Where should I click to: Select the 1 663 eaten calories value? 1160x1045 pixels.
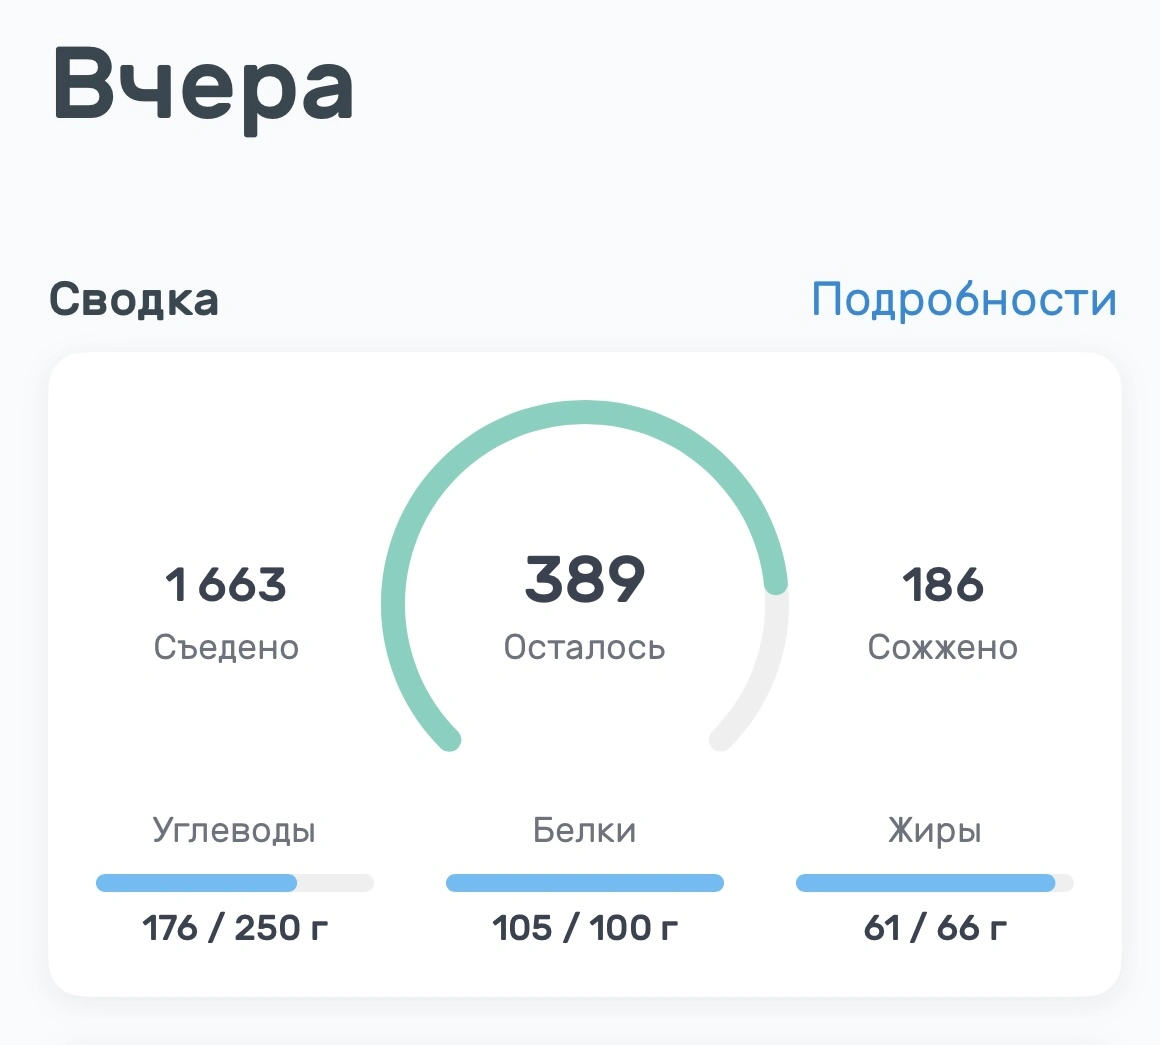[226, 585]
